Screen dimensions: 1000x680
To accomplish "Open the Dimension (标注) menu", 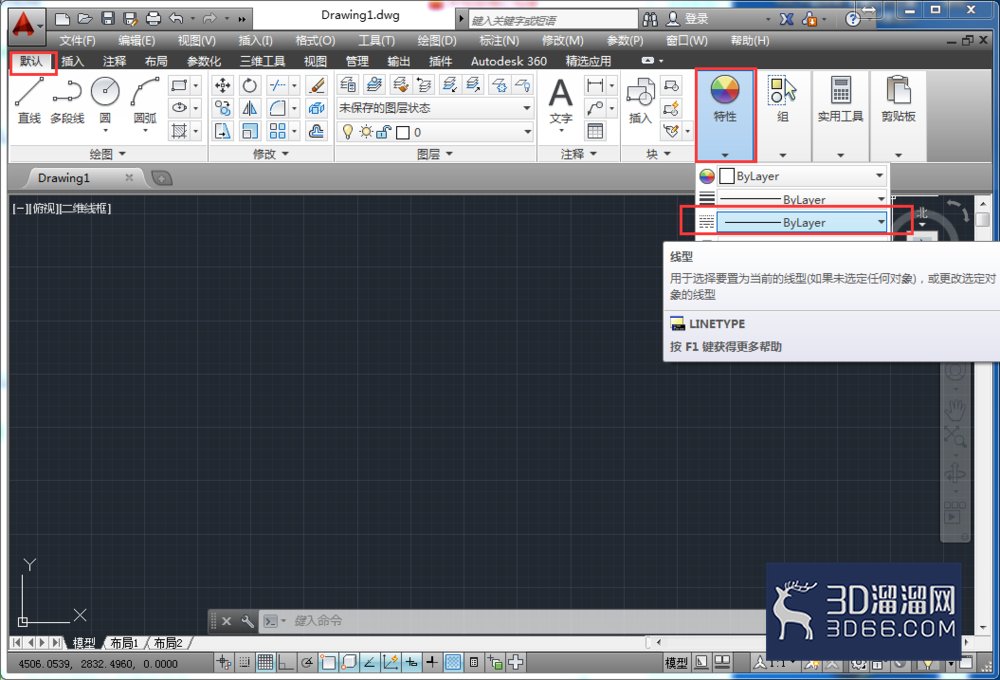I will click(x=499, y=41).
